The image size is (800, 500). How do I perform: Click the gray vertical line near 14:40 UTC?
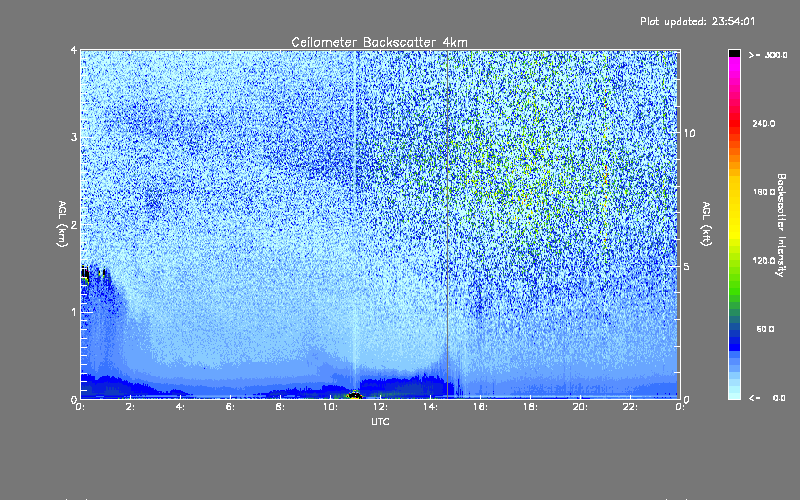447,224
